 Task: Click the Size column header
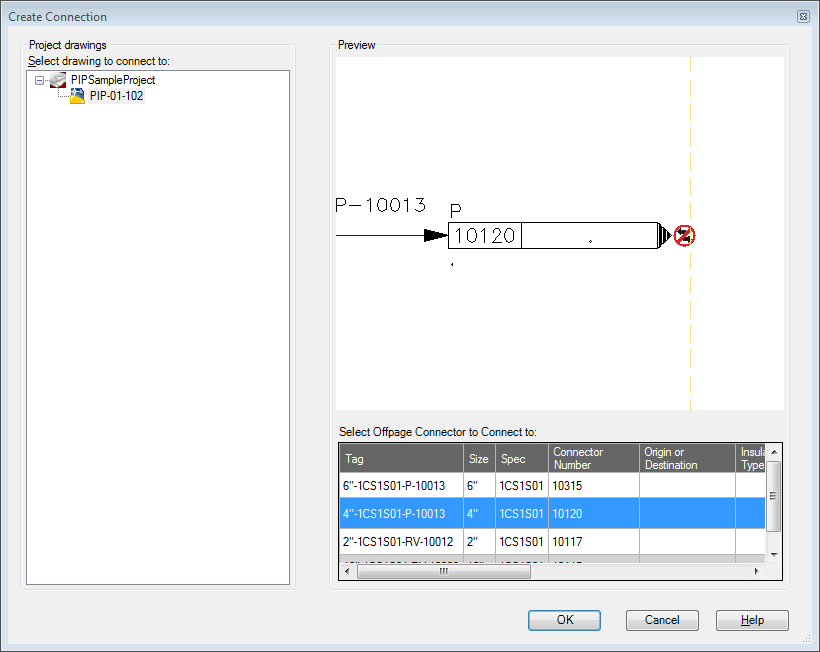click(479, 459)
